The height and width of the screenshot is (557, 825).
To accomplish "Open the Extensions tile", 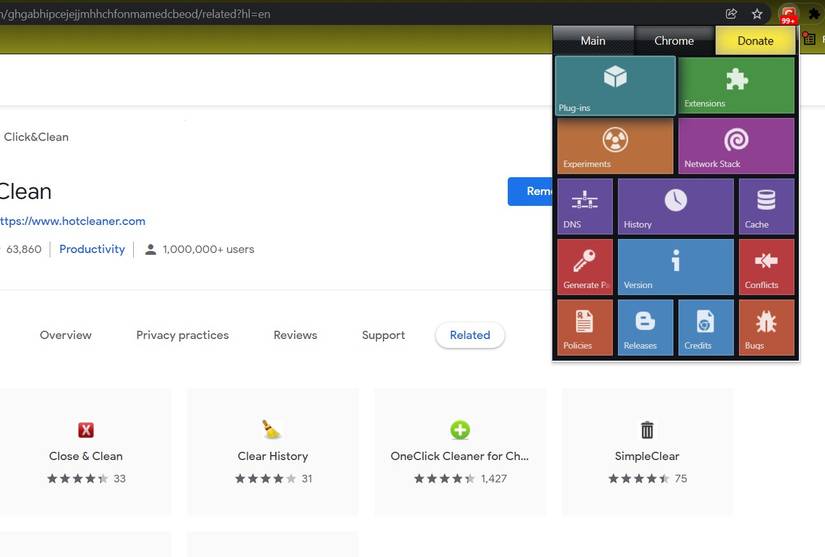I will tap(736, 85).
